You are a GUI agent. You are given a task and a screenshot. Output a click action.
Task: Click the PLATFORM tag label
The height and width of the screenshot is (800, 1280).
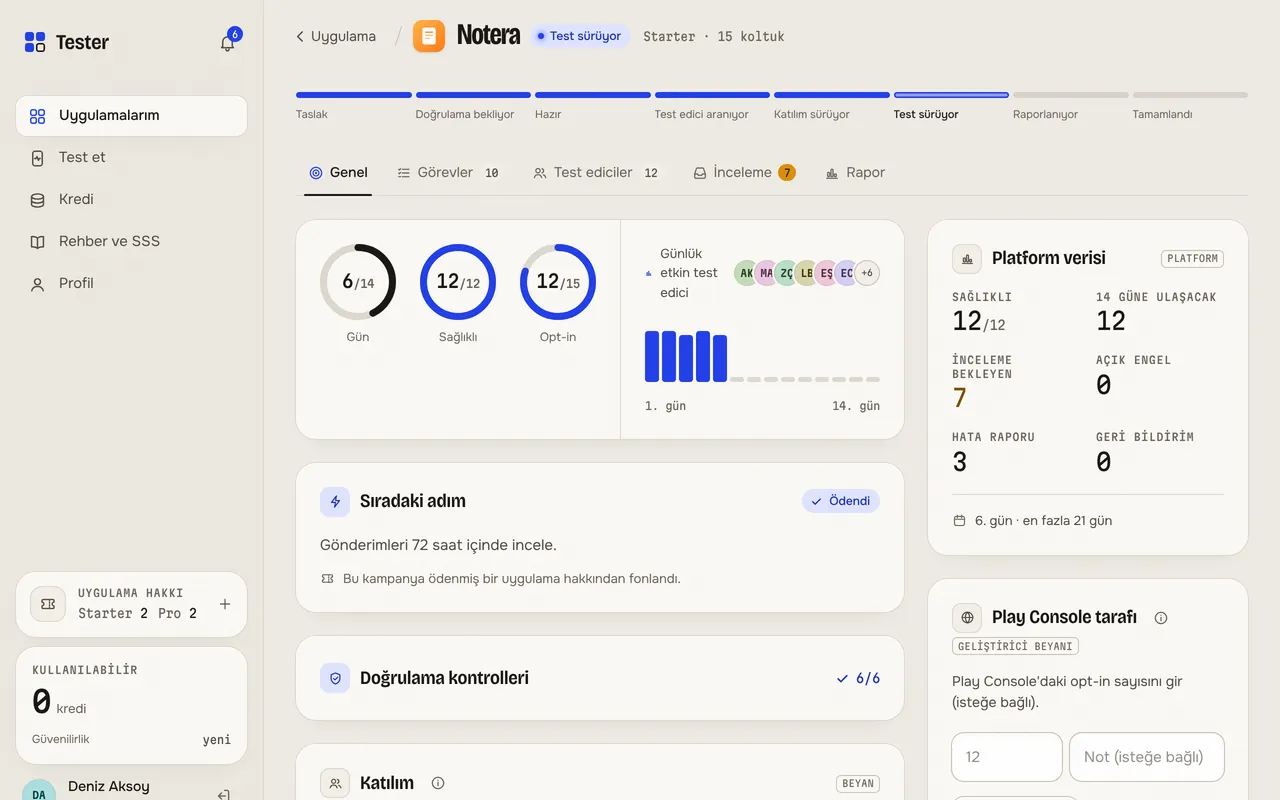click(1193, 259)
